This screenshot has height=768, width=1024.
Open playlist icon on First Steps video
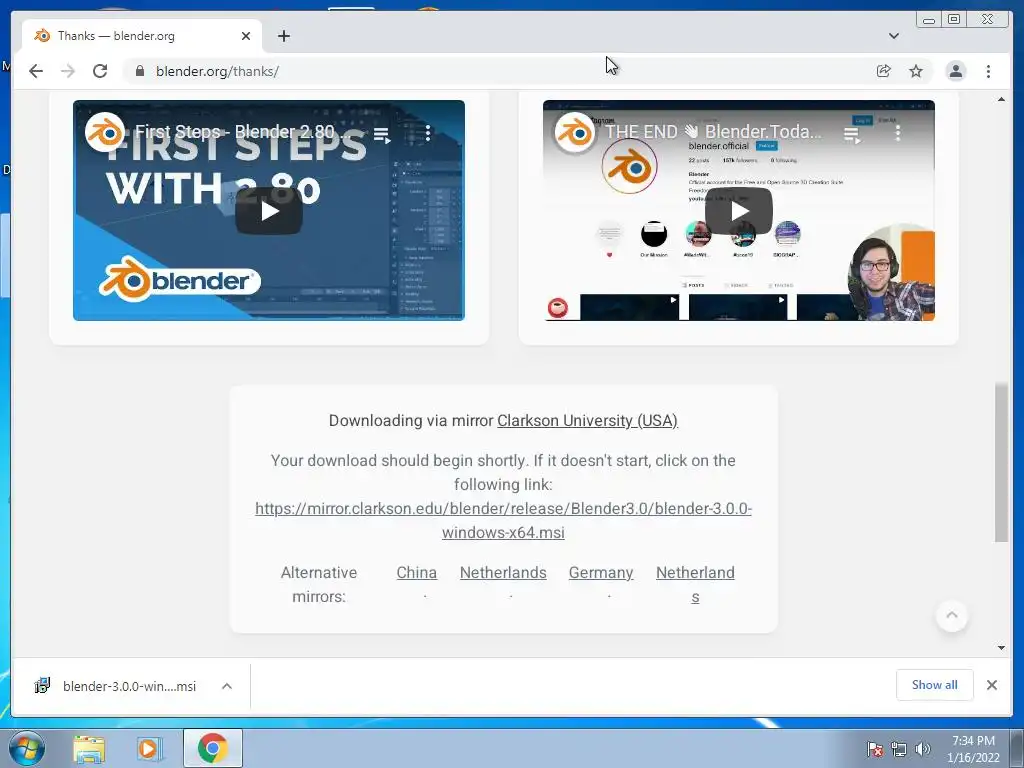click(382, 135)
